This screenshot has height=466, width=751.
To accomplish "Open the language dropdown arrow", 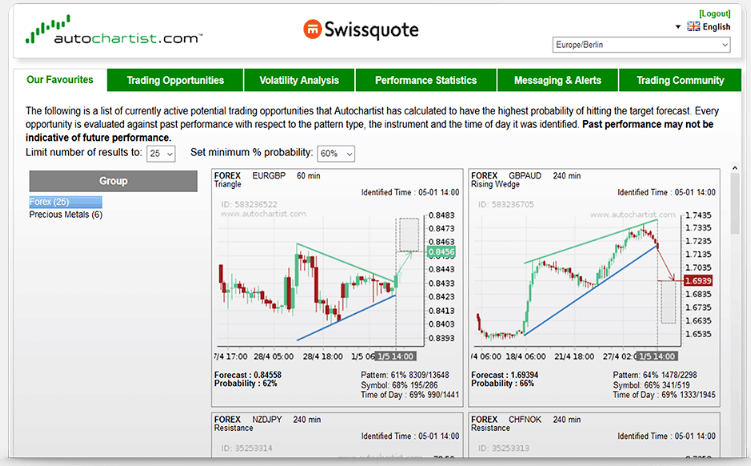I will point(678,27).
